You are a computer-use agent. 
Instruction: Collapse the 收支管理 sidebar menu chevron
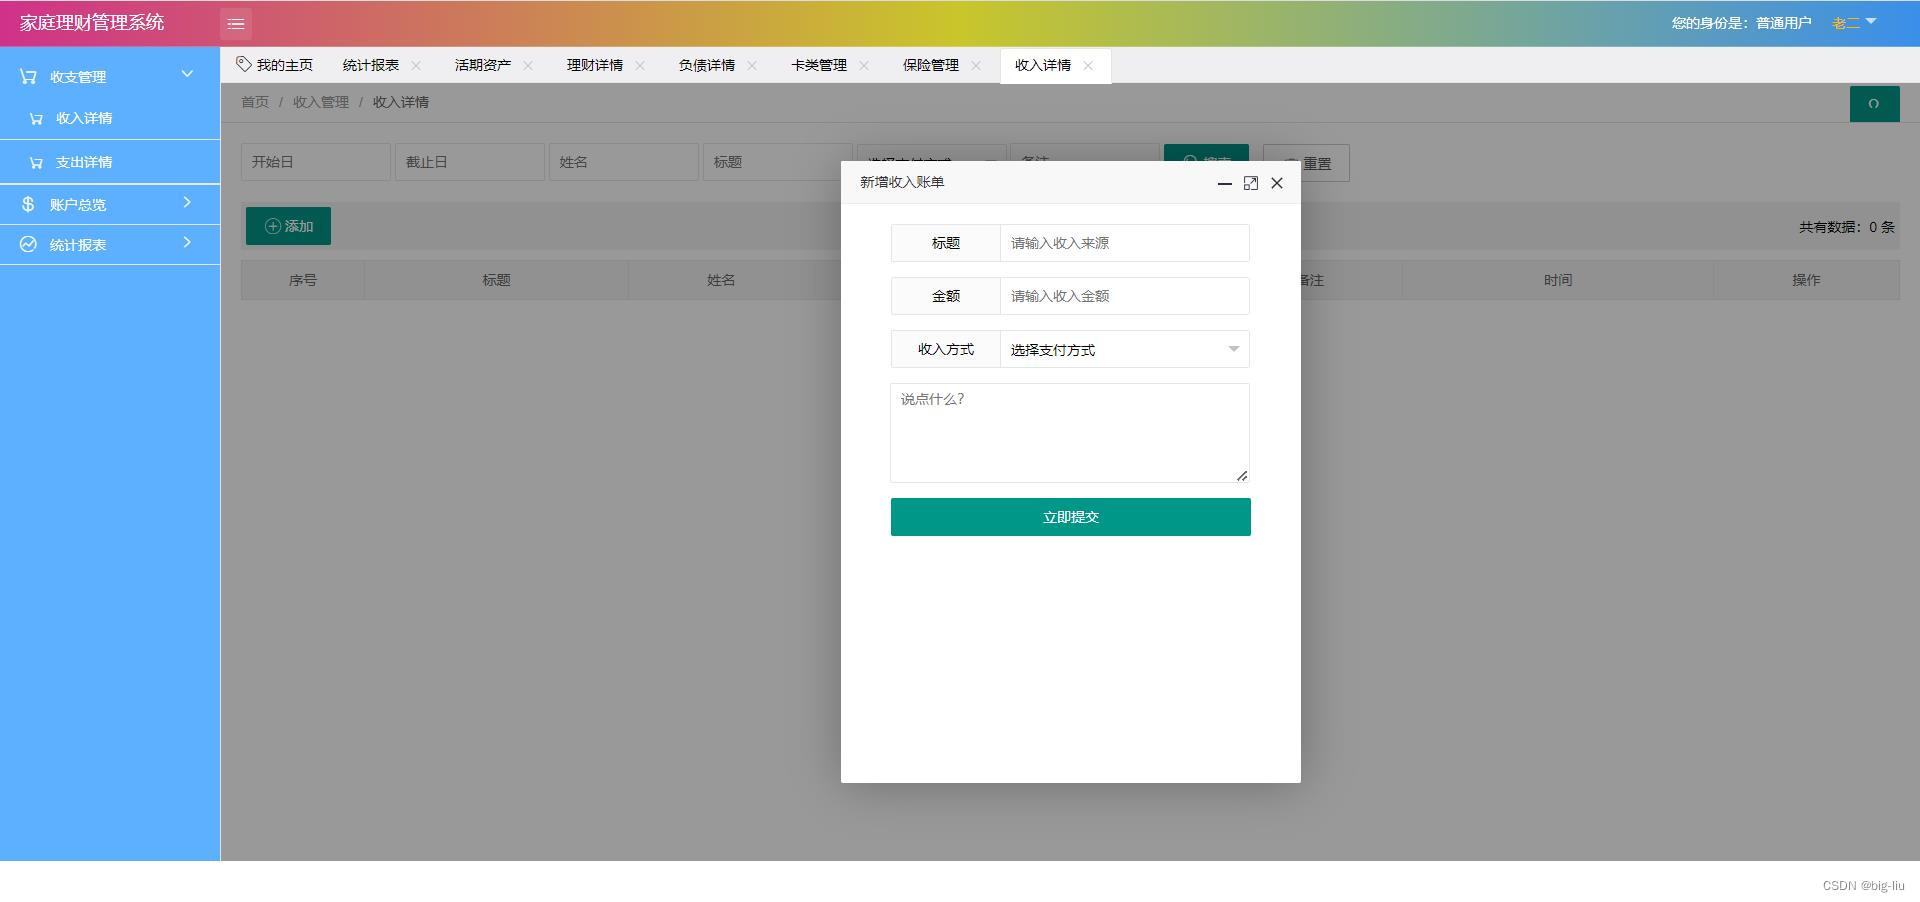click(187, 74)
